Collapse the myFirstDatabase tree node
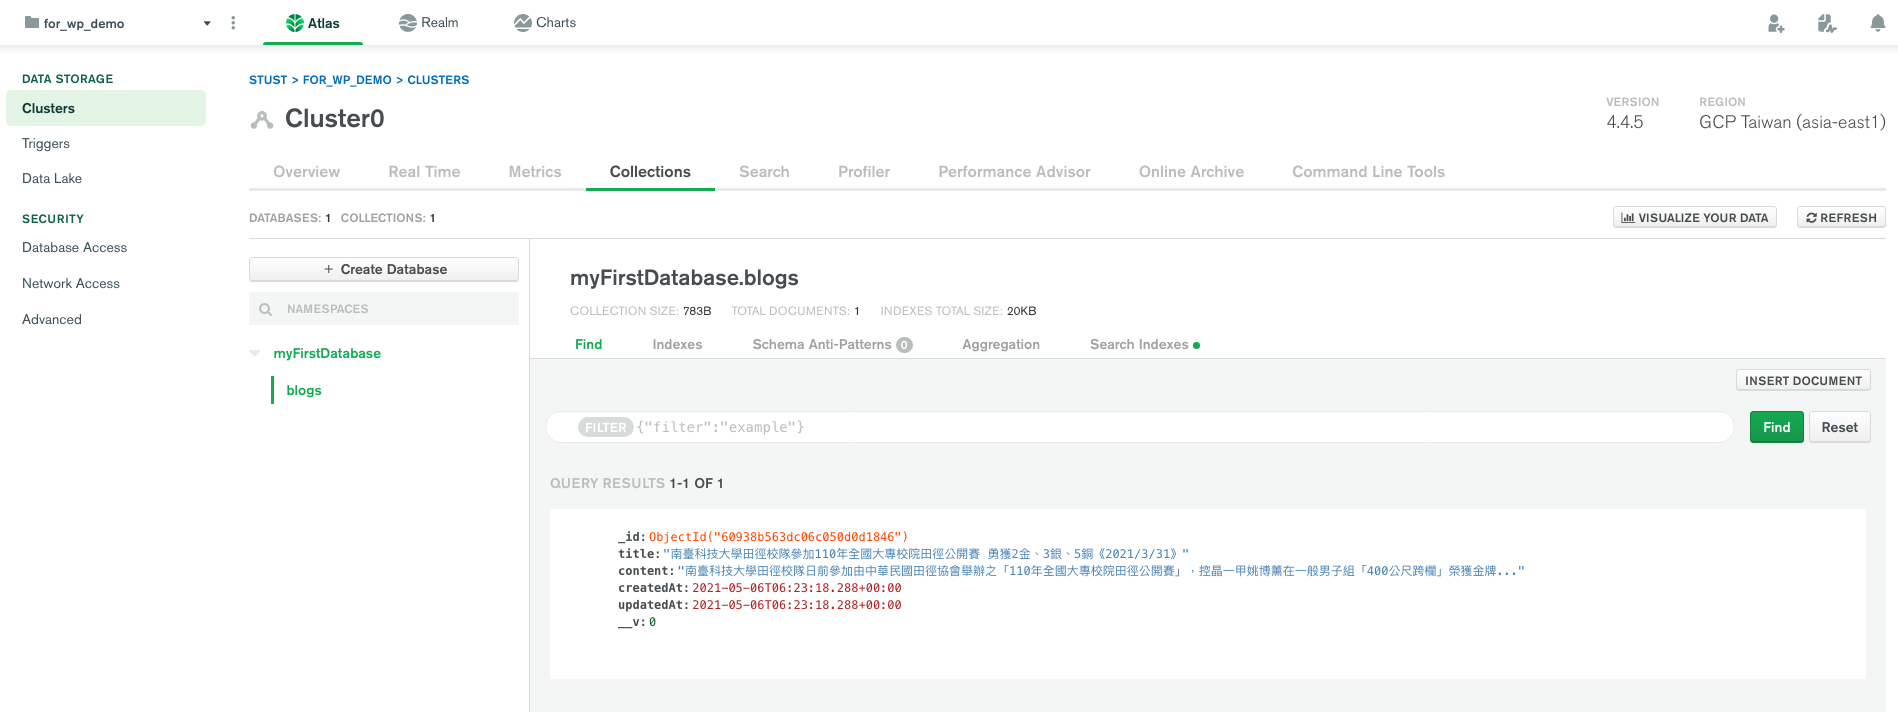Viewport: 1898px width, 712px height. pos(255,353)
